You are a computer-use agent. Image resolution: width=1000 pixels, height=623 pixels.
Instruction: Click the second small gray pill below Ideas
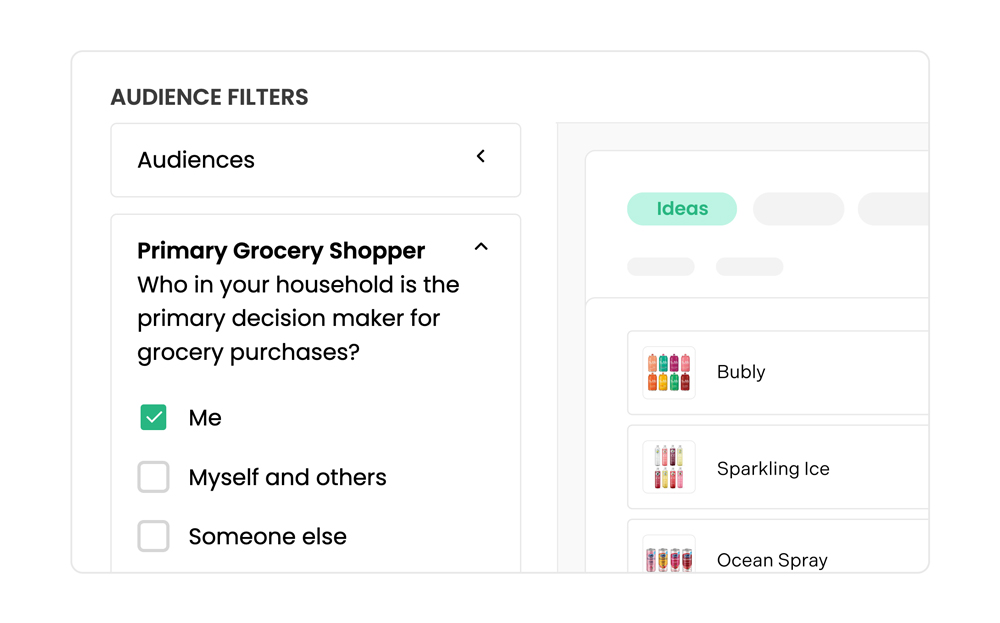coord(749,267)
